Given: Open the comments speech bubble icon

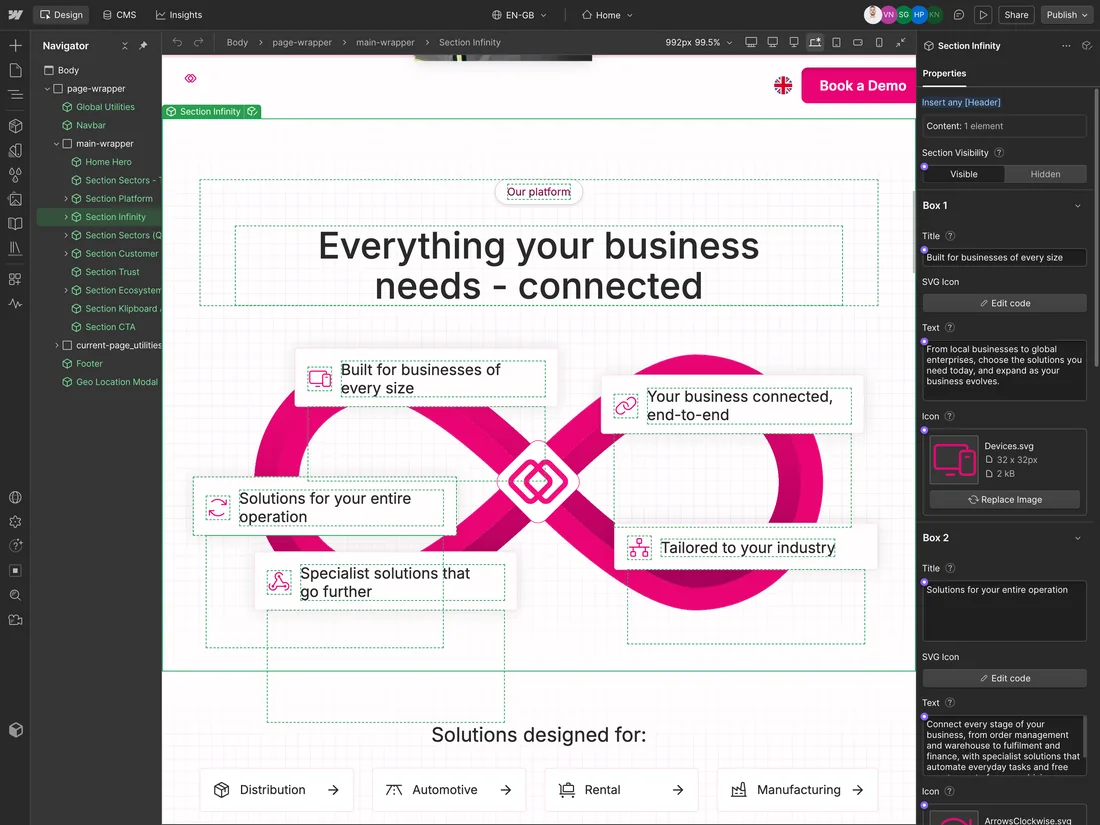Looking at the screenshot, I should pyautogui.click(x=959, y=15).
